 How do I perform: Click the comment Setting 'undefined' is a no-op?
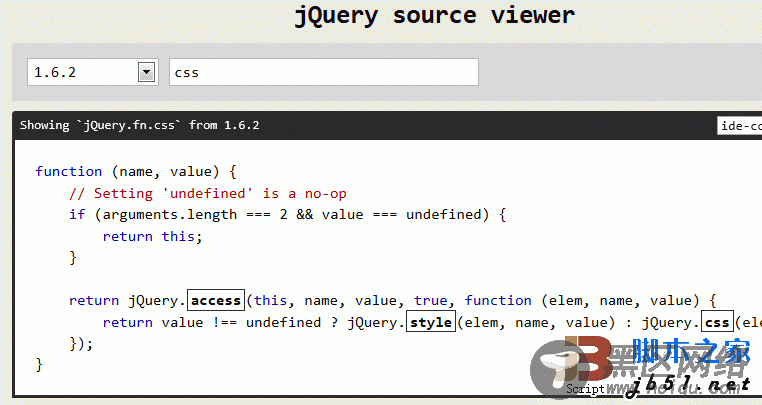pyautogui.click(x=208, y=194)
